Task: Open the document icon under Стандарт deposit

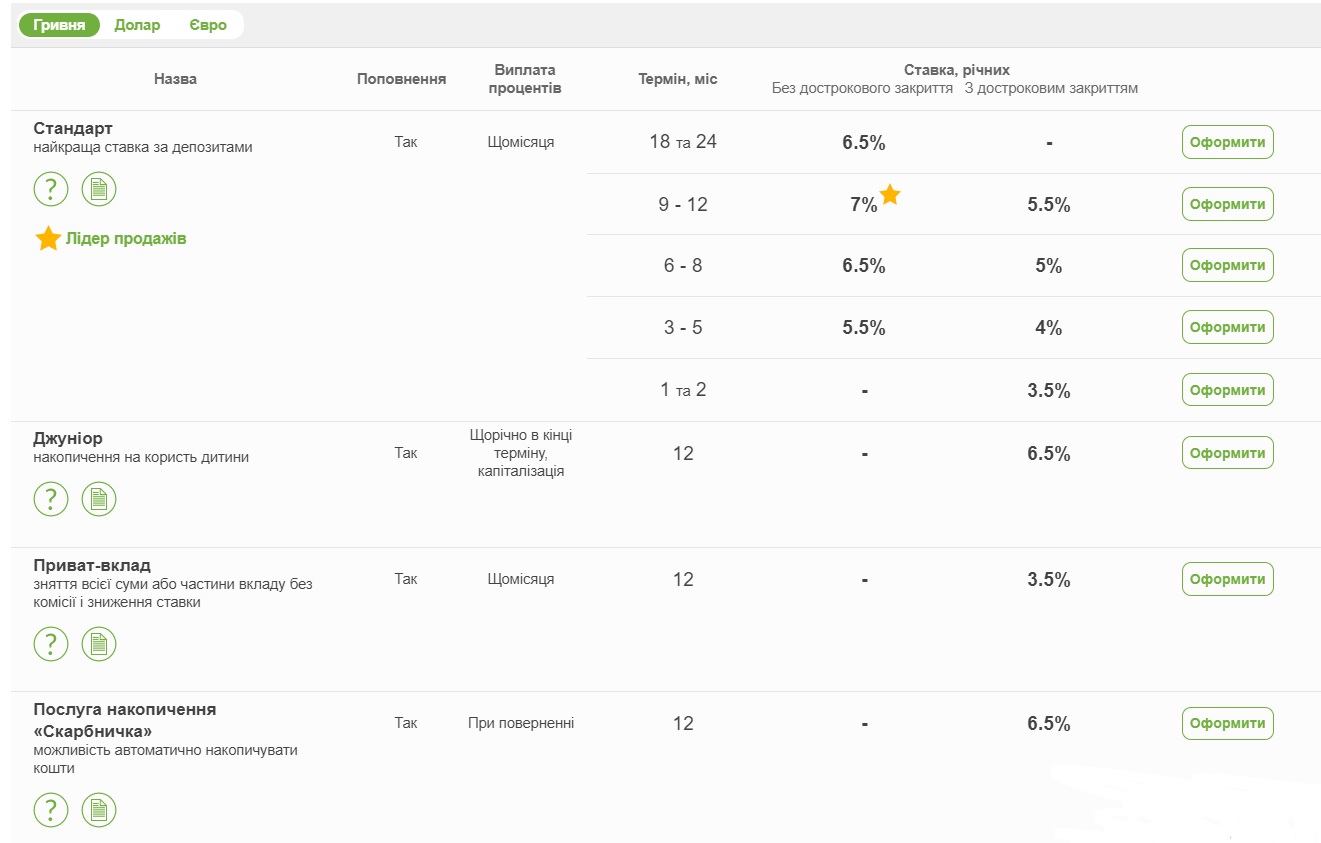Action: (99, 189)
